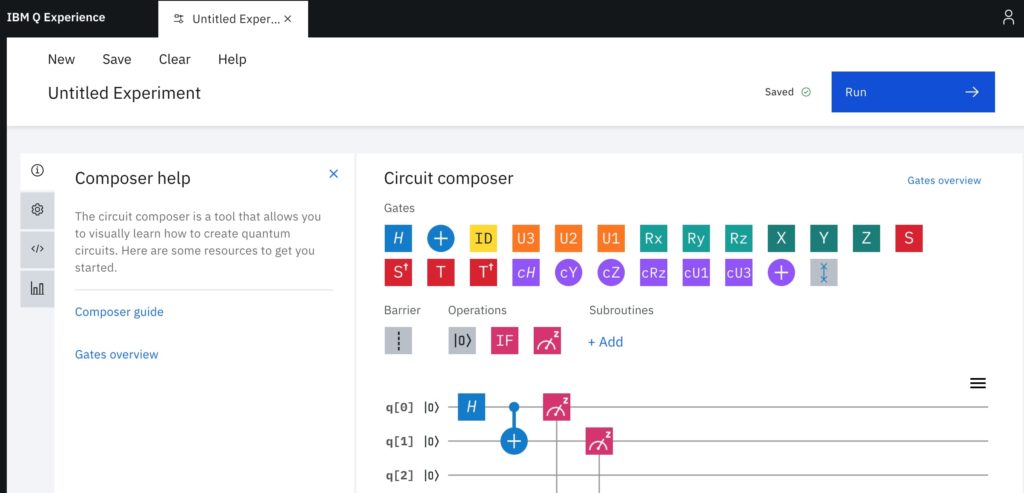Click the Clear menu item
The height and width of the screenshot is (493, 1024).
(x=174, y=59)
